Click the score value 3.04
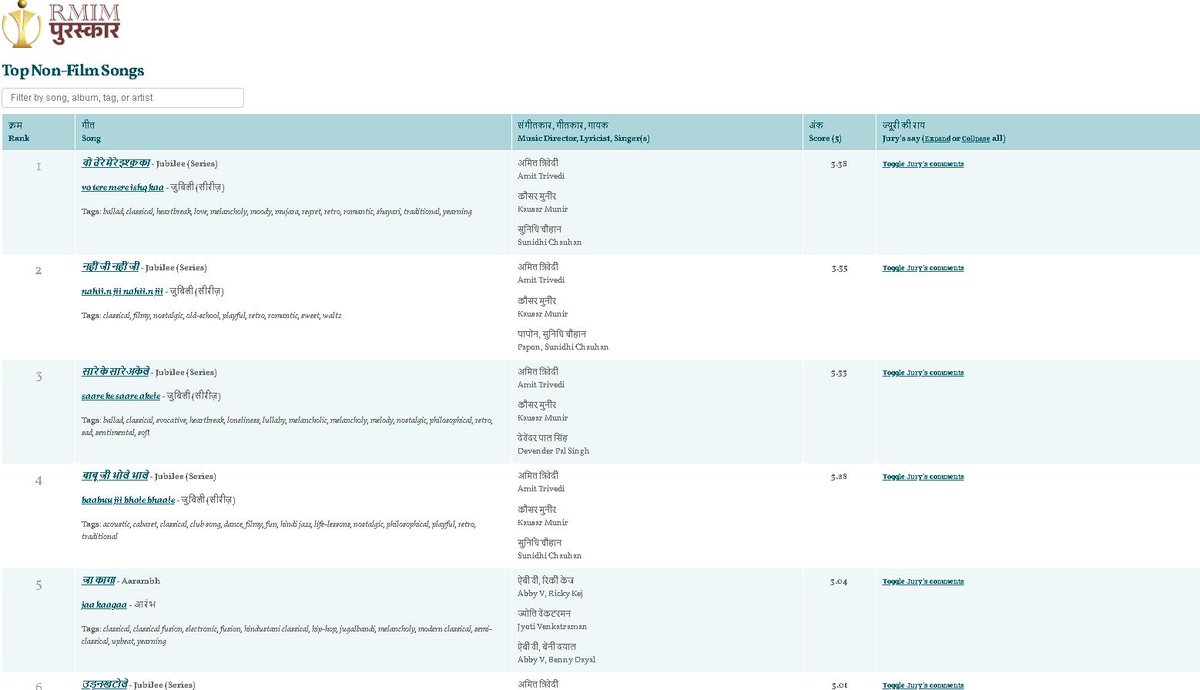The image size is (1200, 690). pyautogui.click(x=839, y=581)
